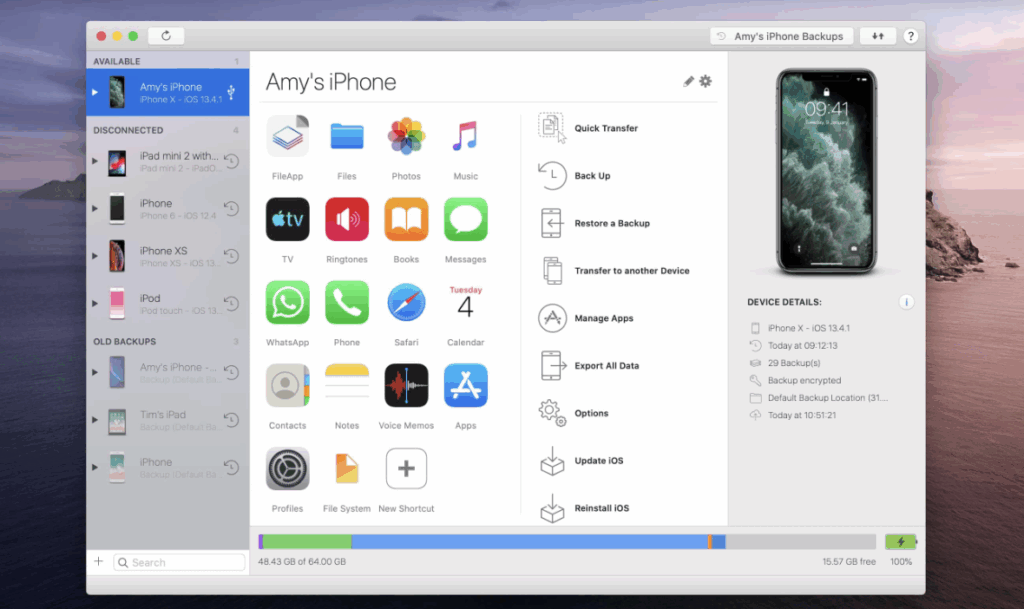Open the Files app icon

(347, 136)
